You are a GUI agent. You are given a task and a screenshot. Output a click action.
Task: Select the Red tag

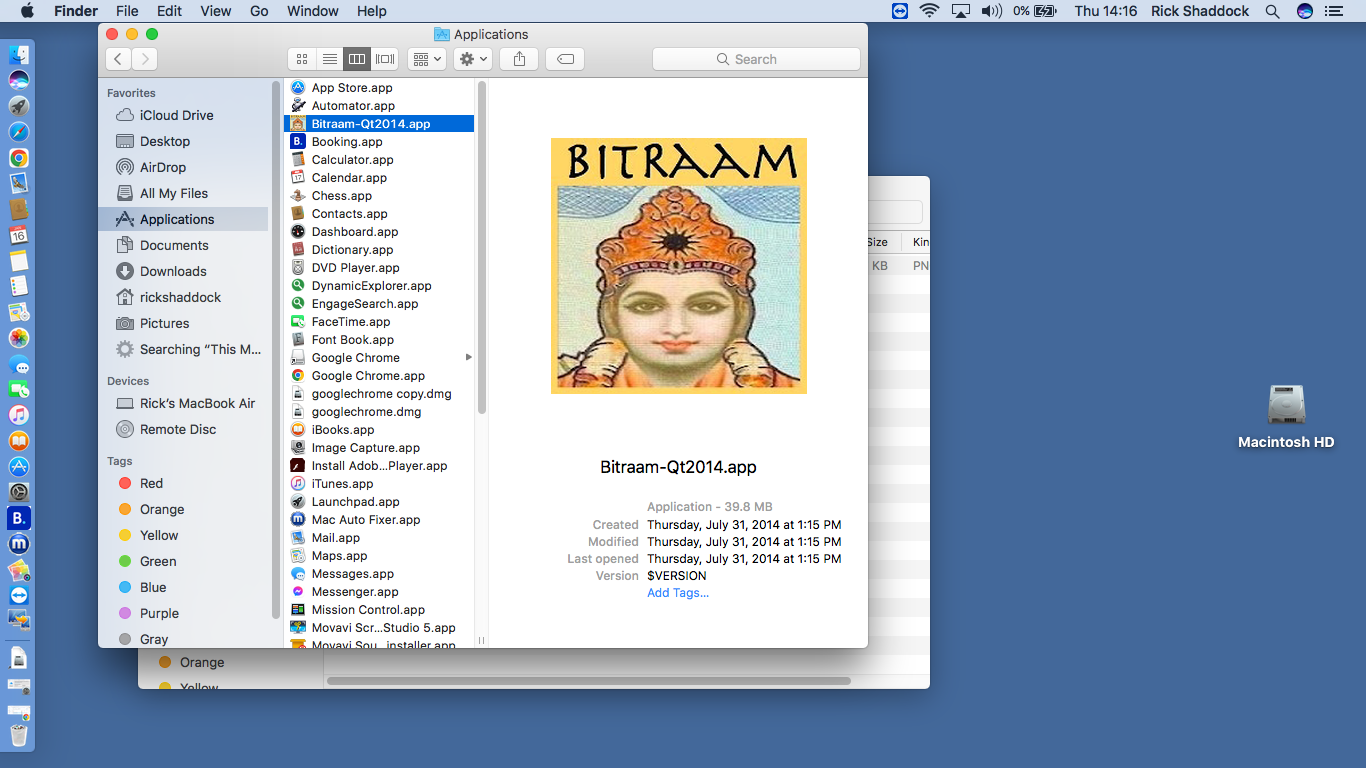coord(151,483)
